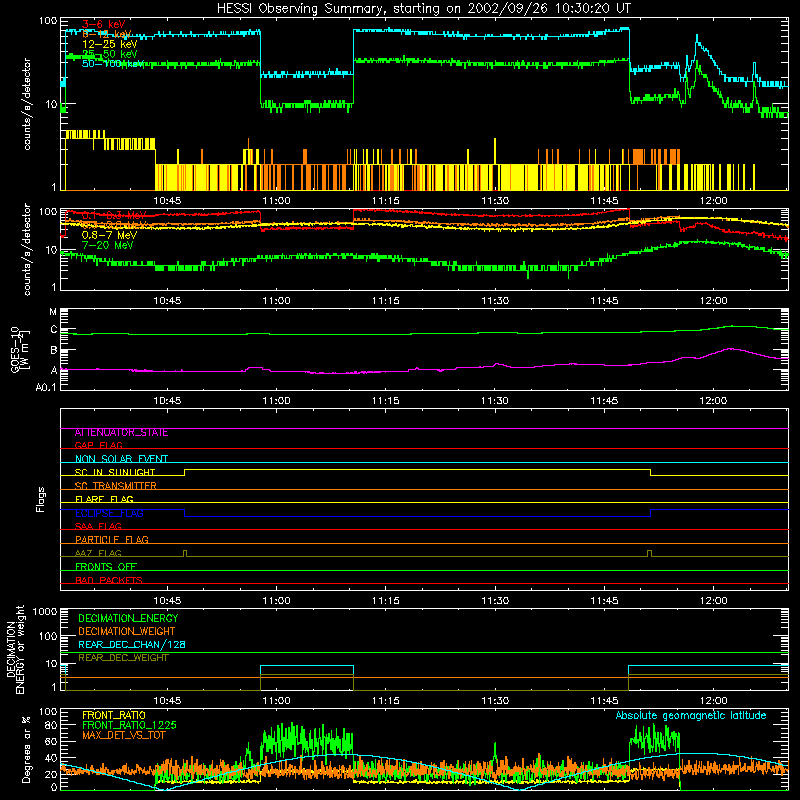Viewport: 800px width, 800px height.
Task: Click the '12:00' time label under MeV panel
Action: tap(713, 301)
